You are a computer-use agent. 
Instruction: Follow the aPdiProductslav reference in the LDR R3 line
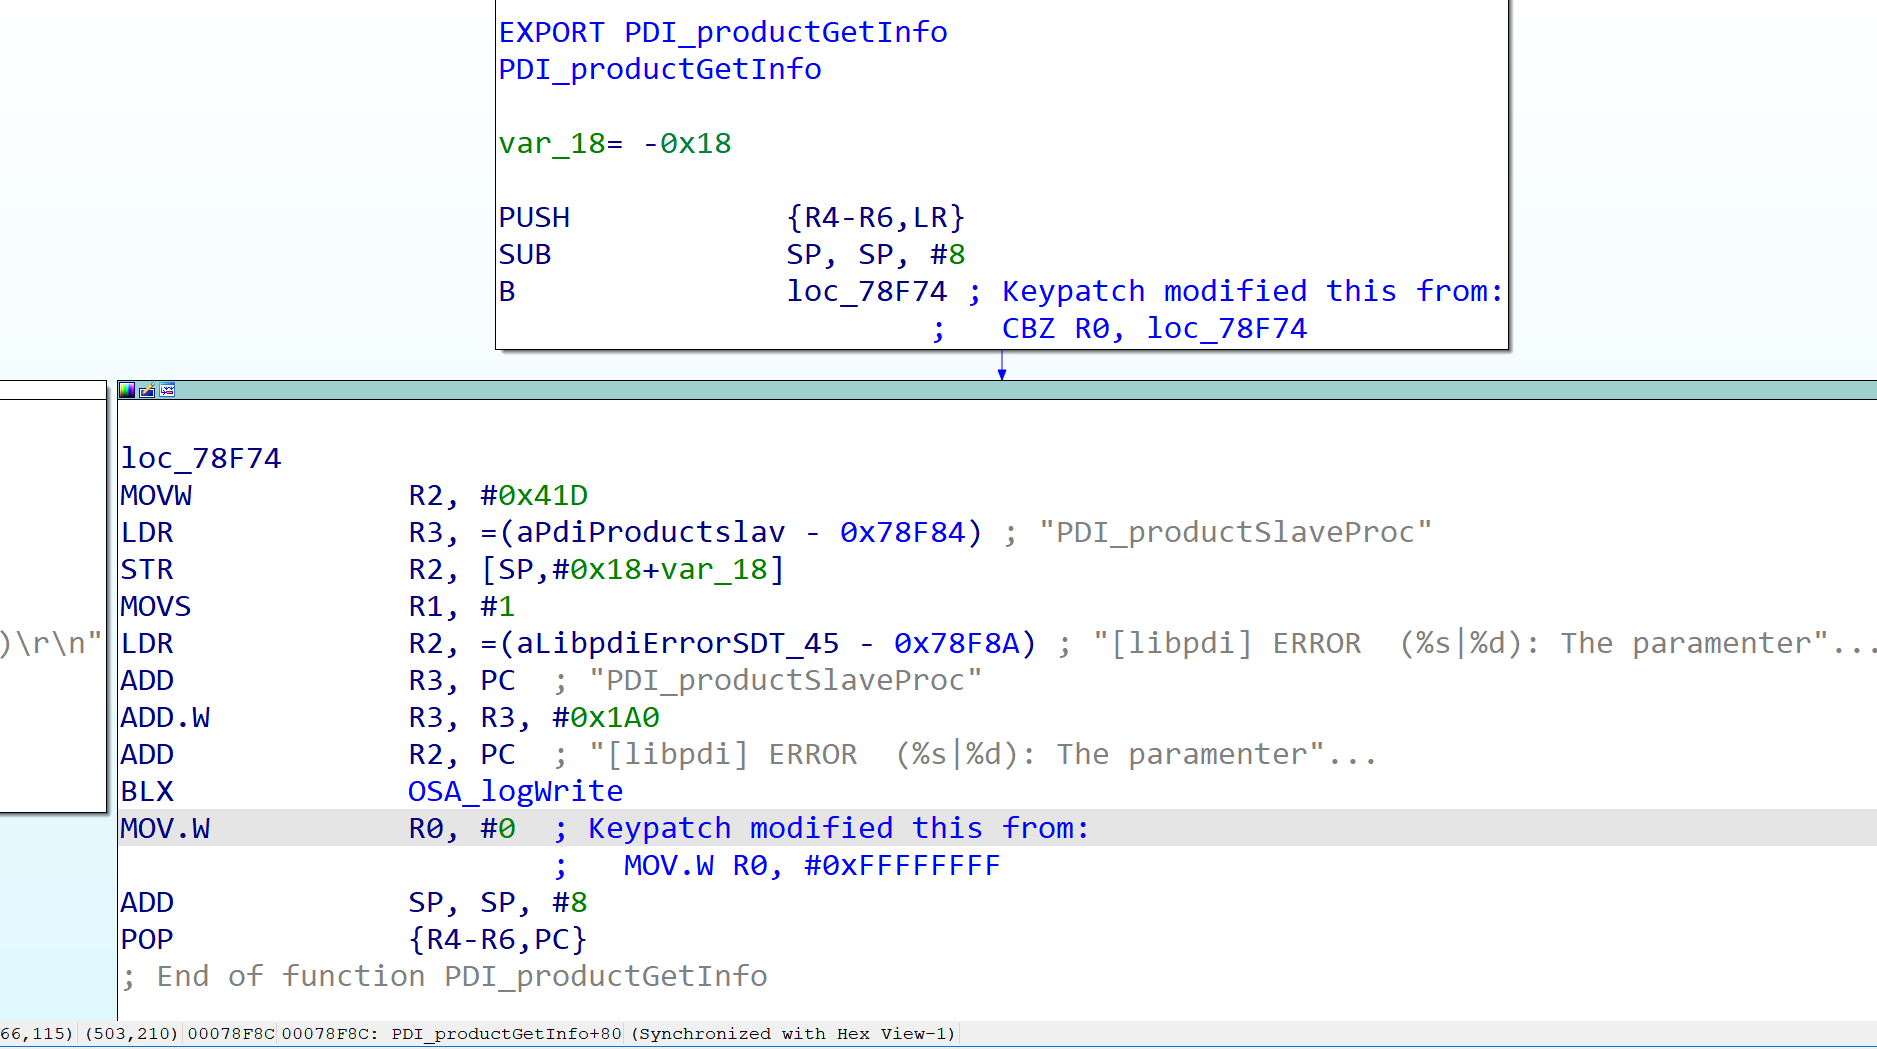[x=651, y=532]
